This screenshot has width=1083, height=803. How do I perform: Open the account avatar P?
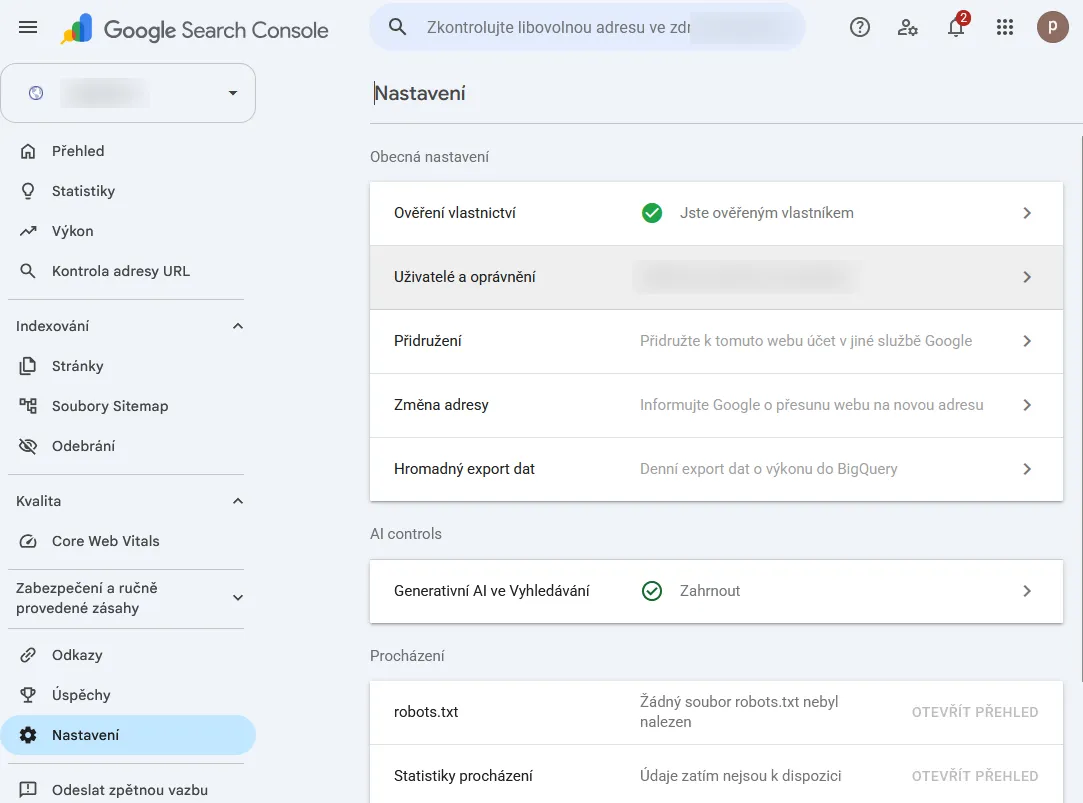click(x=1052, y=27)
